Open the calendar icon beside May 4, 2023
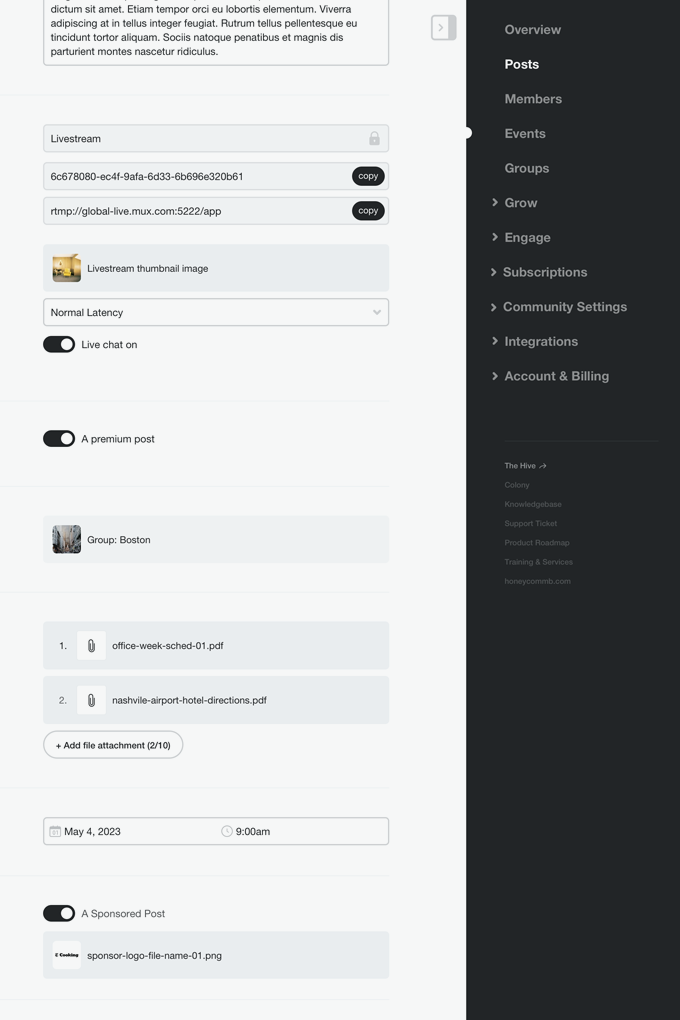 [x=55, y=831]
